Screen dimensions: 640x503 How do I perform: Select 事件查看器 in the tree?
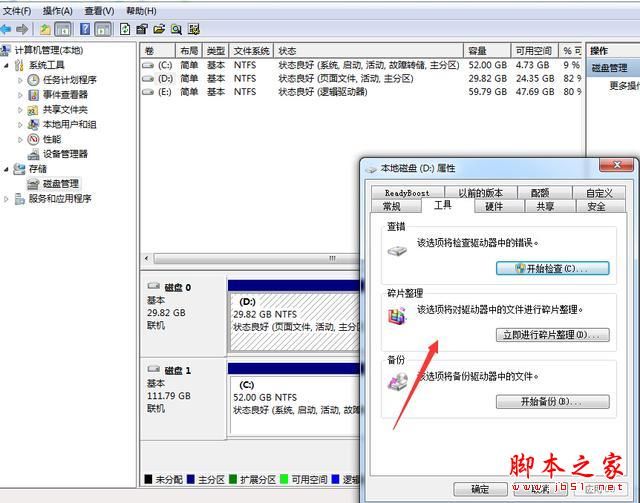click(x=65, y=95)
